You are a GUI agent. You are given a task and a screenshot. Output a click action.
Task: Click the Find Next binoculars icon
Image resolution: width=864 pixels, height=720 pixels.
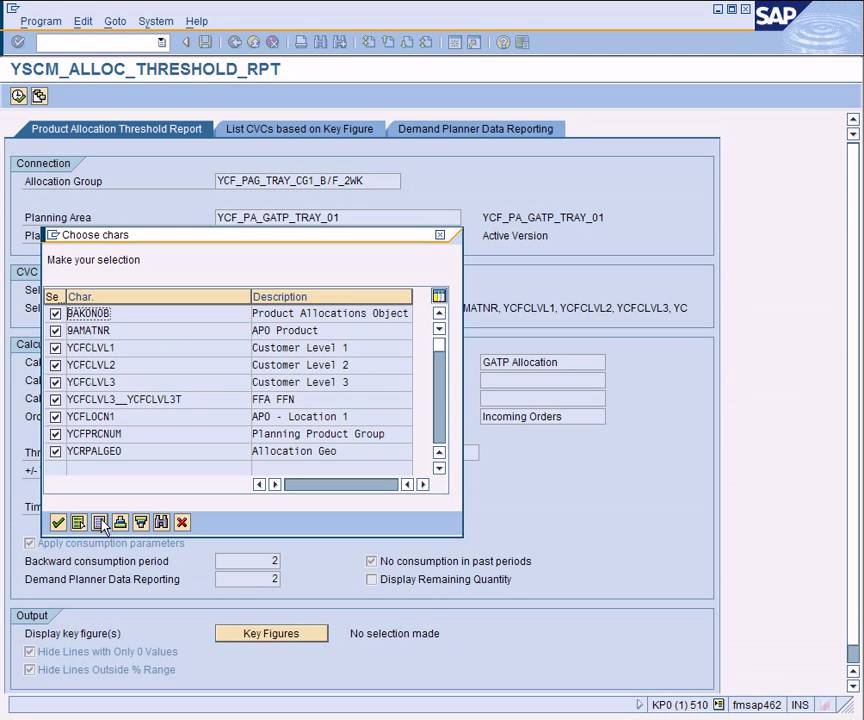pos(339,42)
